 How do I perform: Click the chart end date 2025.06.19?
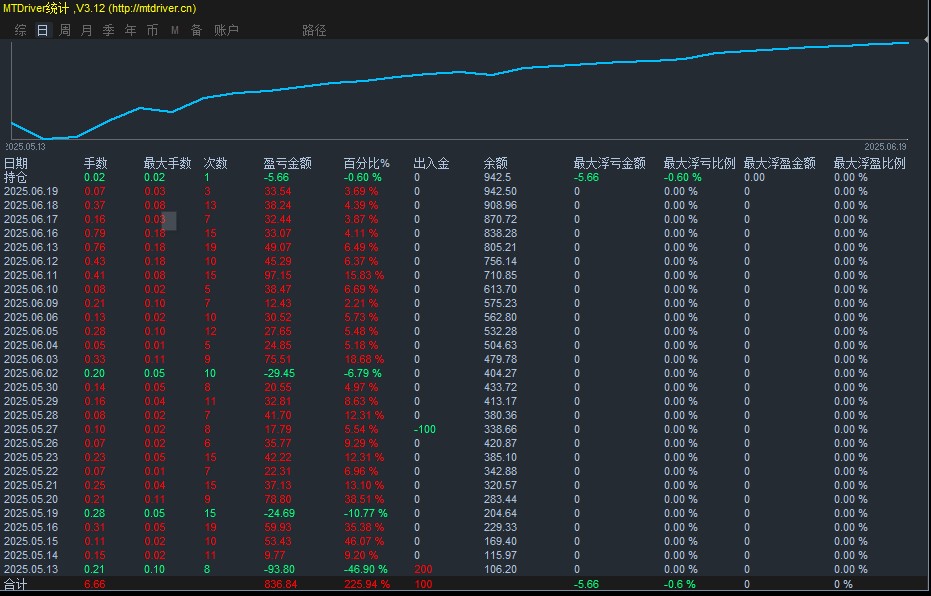pyautogui.click(x=885, y=147)
